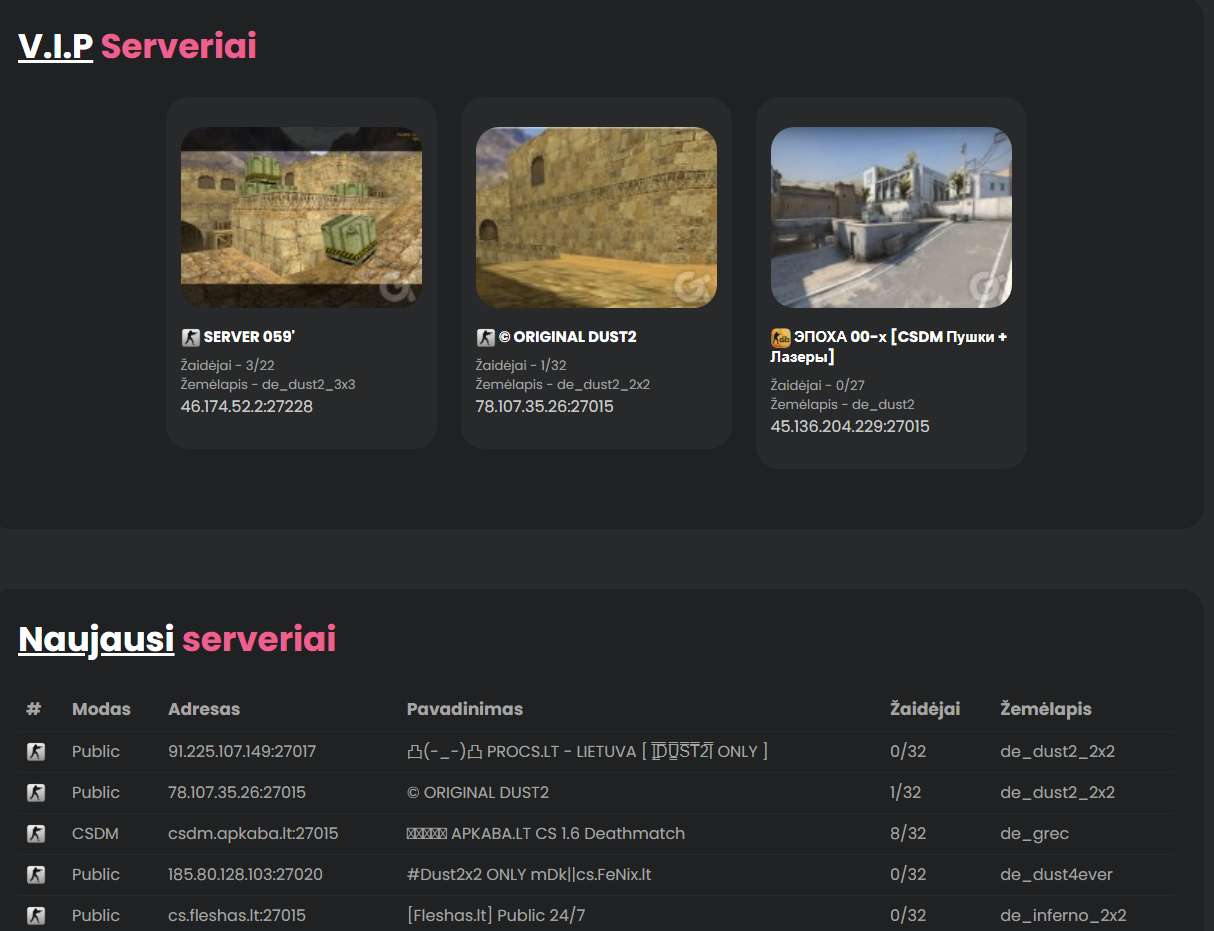Click the de_dust4ever map cell

click(1057, 875)
